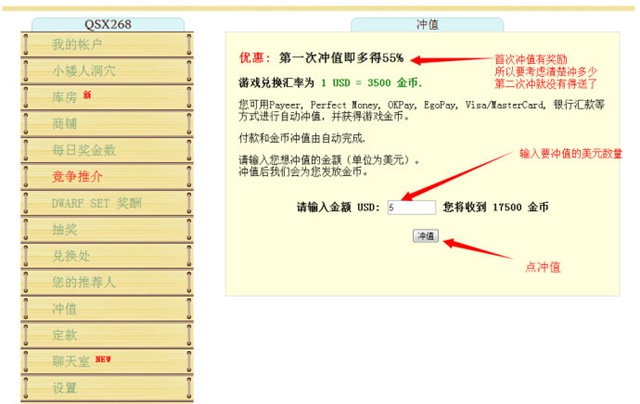Open the 库房 warehouse menu item
This screenshot has height=404, width=640.
pos(65,97)
